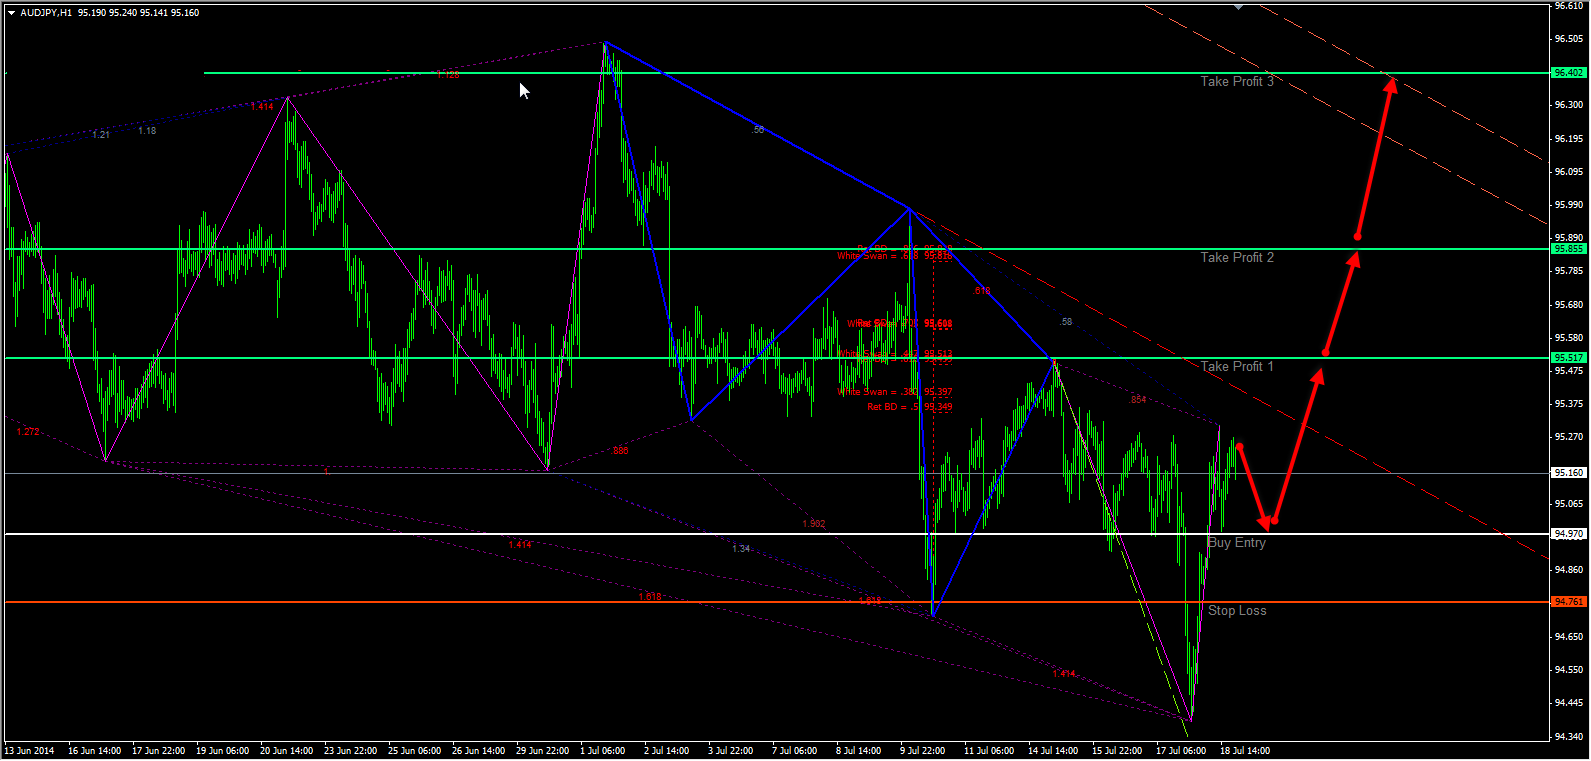The width and height of the screenshot is (1591, 761).
Task: Click the Take Profit 2 text label
Action: pos(1237,258)
